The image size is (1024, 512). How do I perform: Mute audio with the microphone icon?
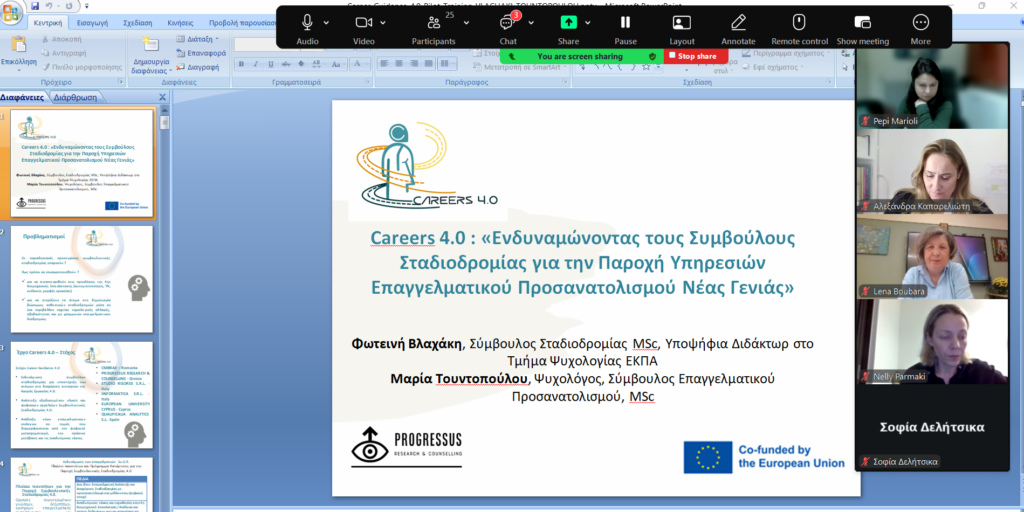(307, 22)
